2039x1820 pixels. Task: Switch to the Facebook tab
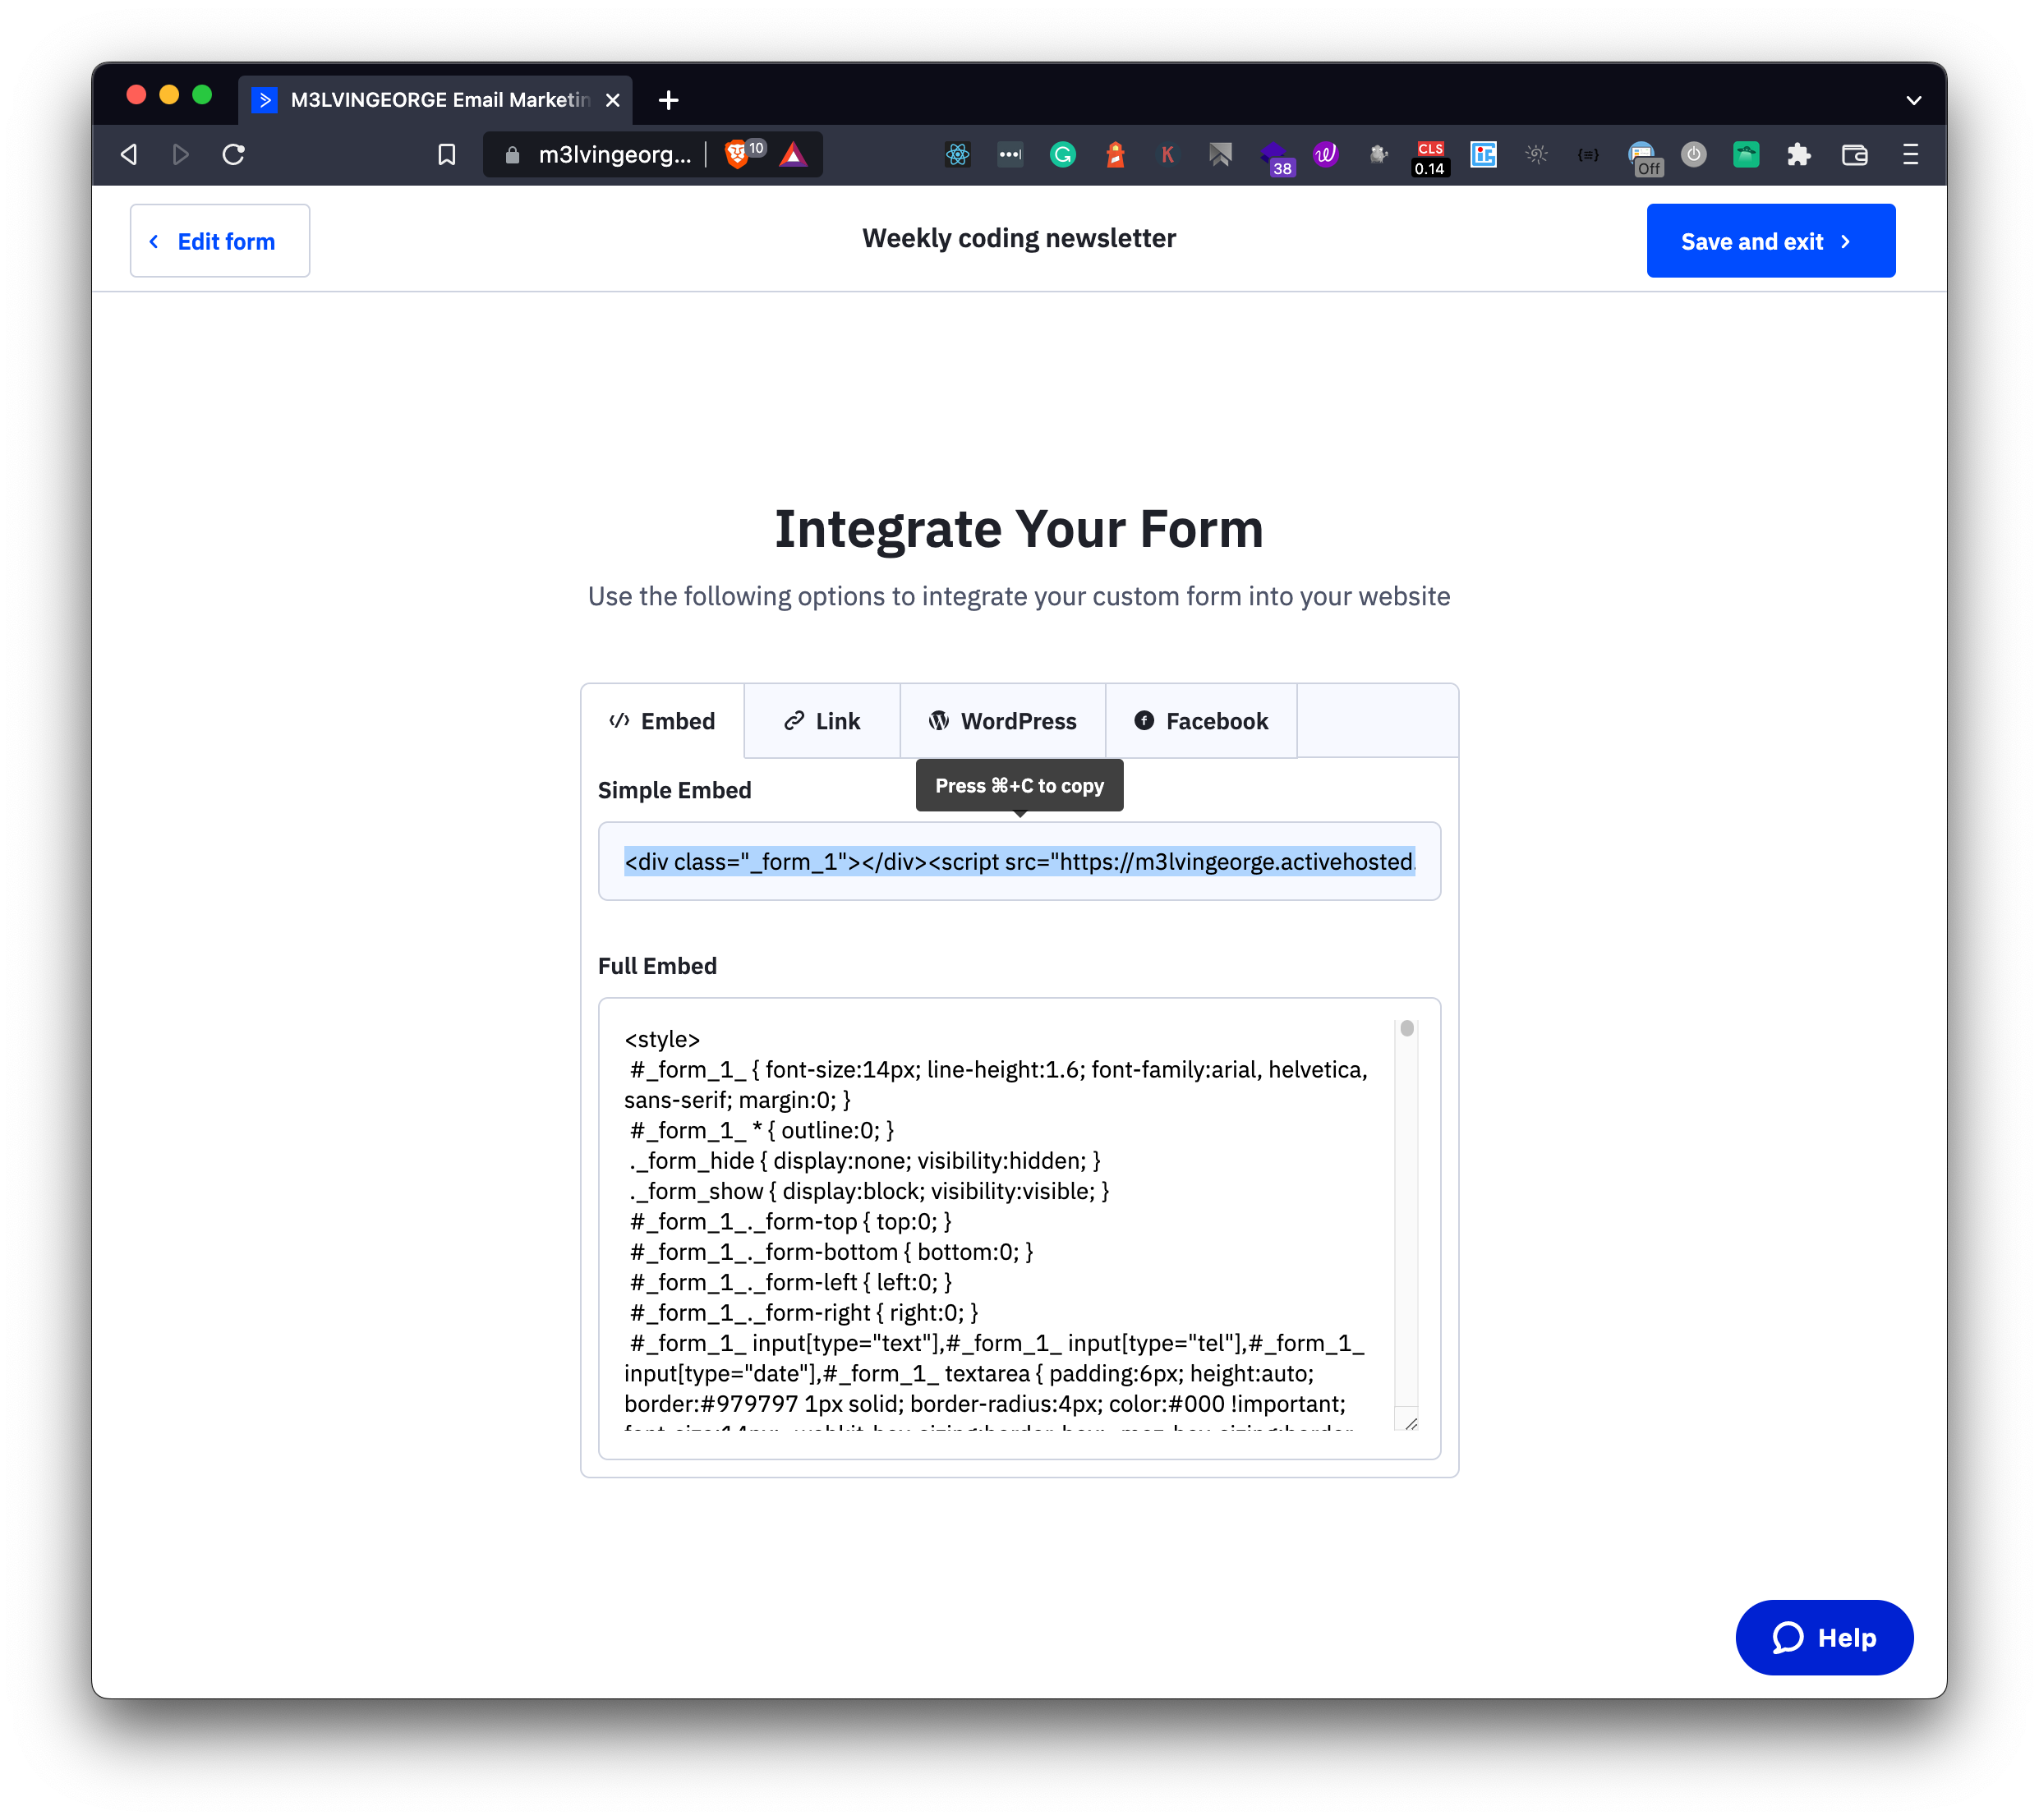[x=1201, y=721]
